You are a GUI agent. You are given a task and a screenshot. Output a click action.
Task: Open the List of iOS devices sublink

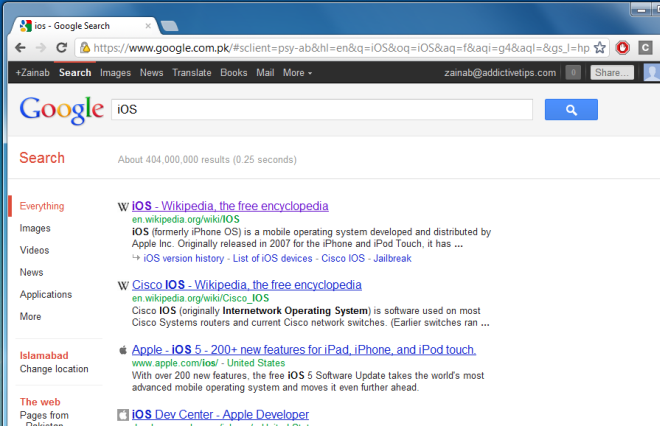point(272,258)
